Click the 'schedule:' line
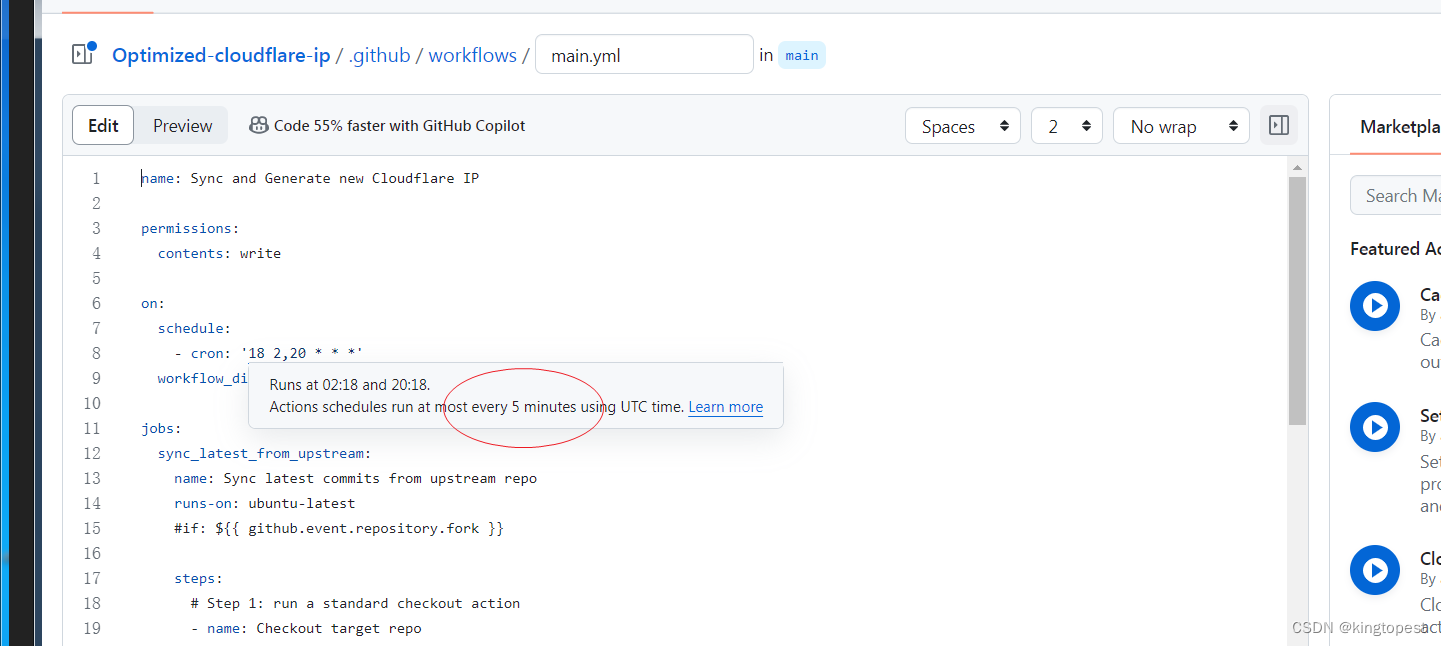This screenshot has width=1441, height=646. tap(194, 328)
